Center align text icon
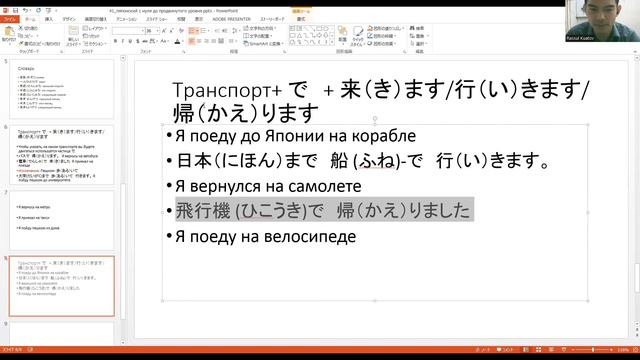Screen dimensions: 640x360 [x=199, y=41]
